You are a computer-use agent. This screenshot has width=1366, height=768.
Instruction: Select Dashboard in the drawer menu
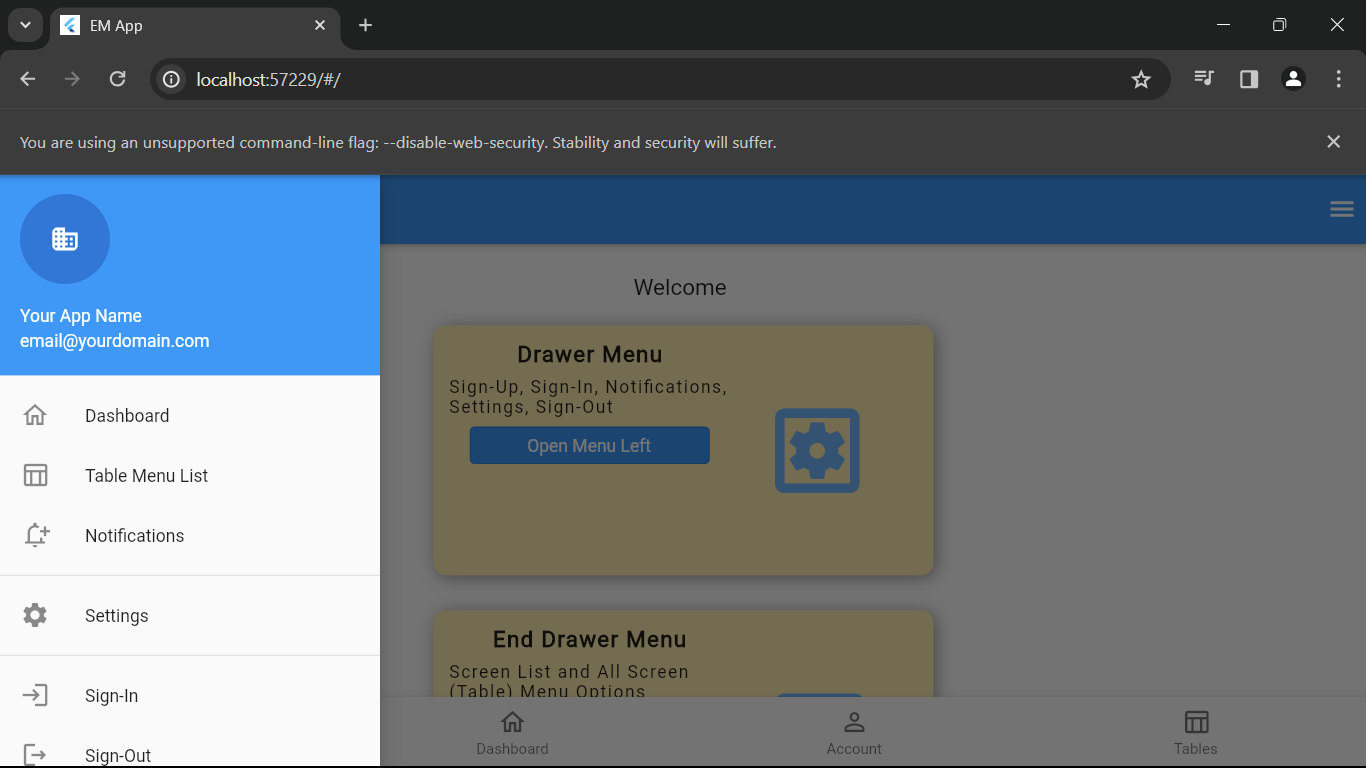pos(190,415)
